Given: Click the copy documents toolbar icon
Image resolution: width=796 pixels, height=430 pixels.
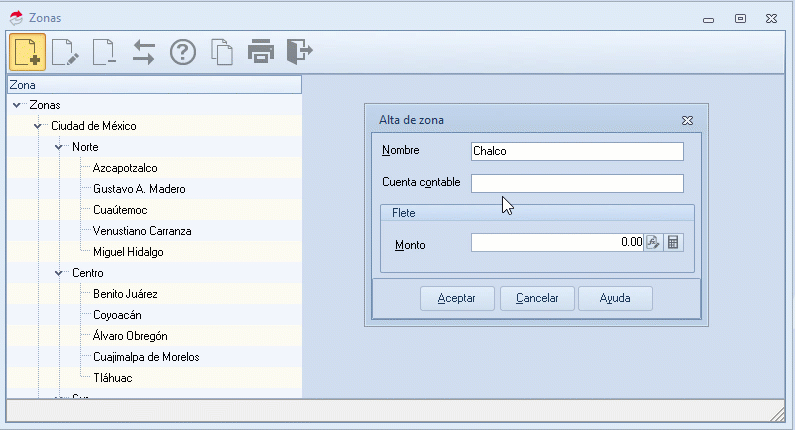Looking at the screenshot, I should coord(221,52).
